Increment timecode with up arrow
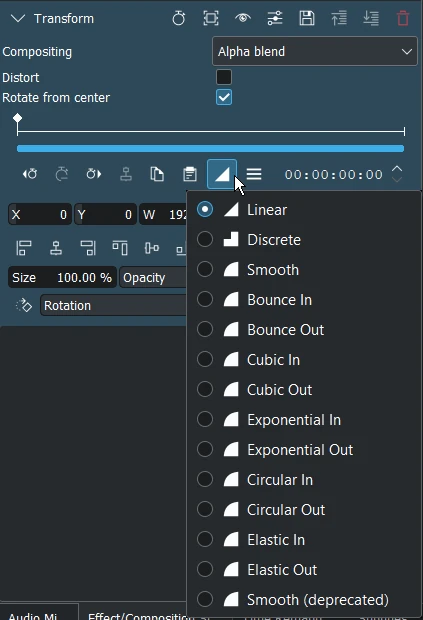Viewport: 423px width, 620px height. (397, 169)
